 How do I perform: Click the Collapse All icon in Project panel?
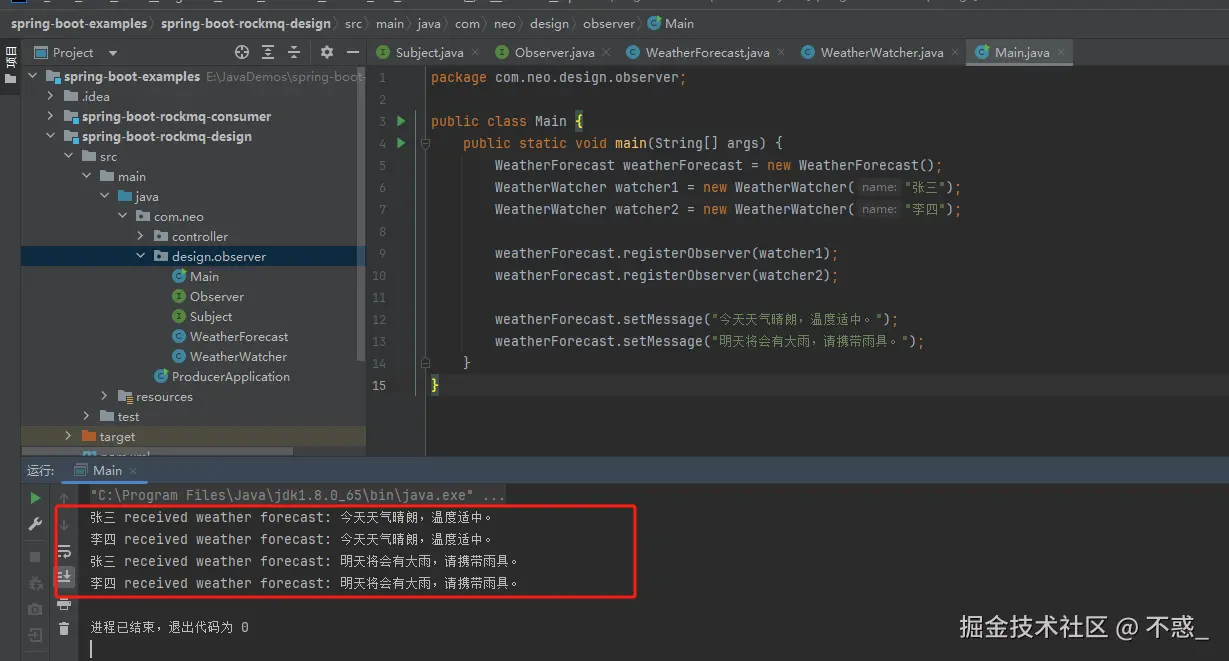click(x=294, y=52)
